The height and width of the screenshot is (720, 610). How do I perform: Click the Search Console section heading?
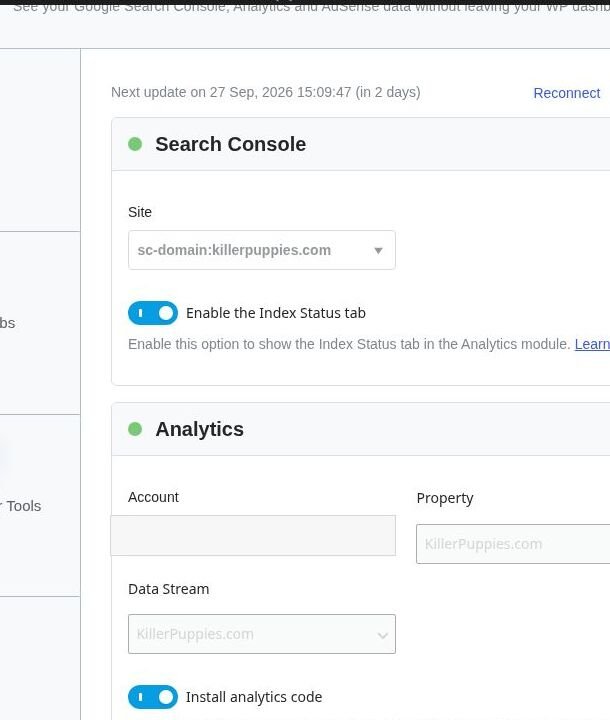[231, 144]
